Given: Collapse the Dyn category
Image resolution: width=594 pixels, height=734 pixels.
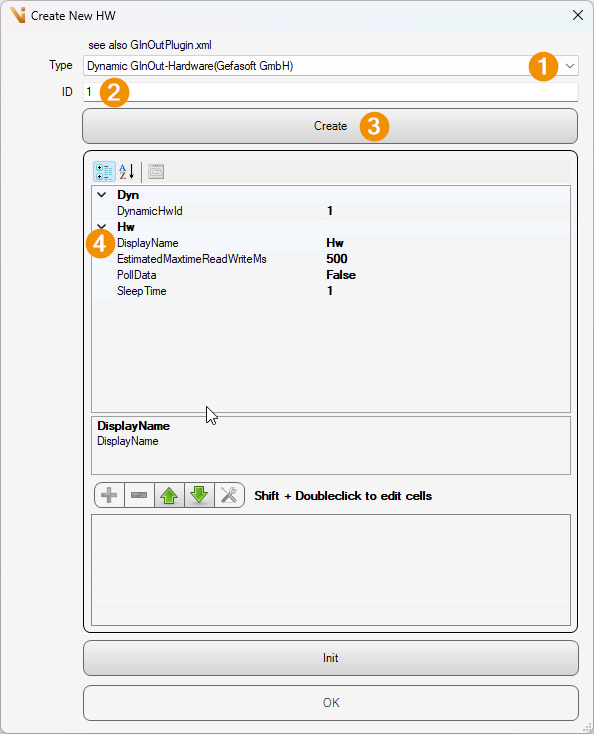Looking at the screenshot, I should click(x=102, y=195).
